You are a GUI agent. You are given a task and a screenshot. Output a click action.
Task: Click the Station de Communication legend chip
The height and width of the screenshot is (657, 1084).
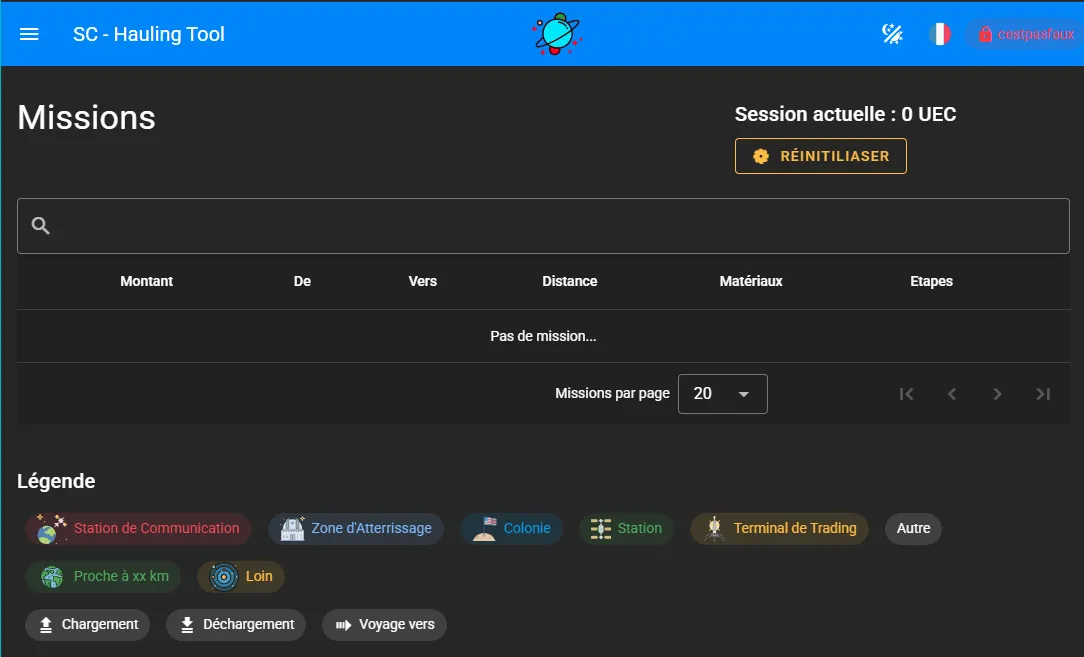(x=139, y=529)
